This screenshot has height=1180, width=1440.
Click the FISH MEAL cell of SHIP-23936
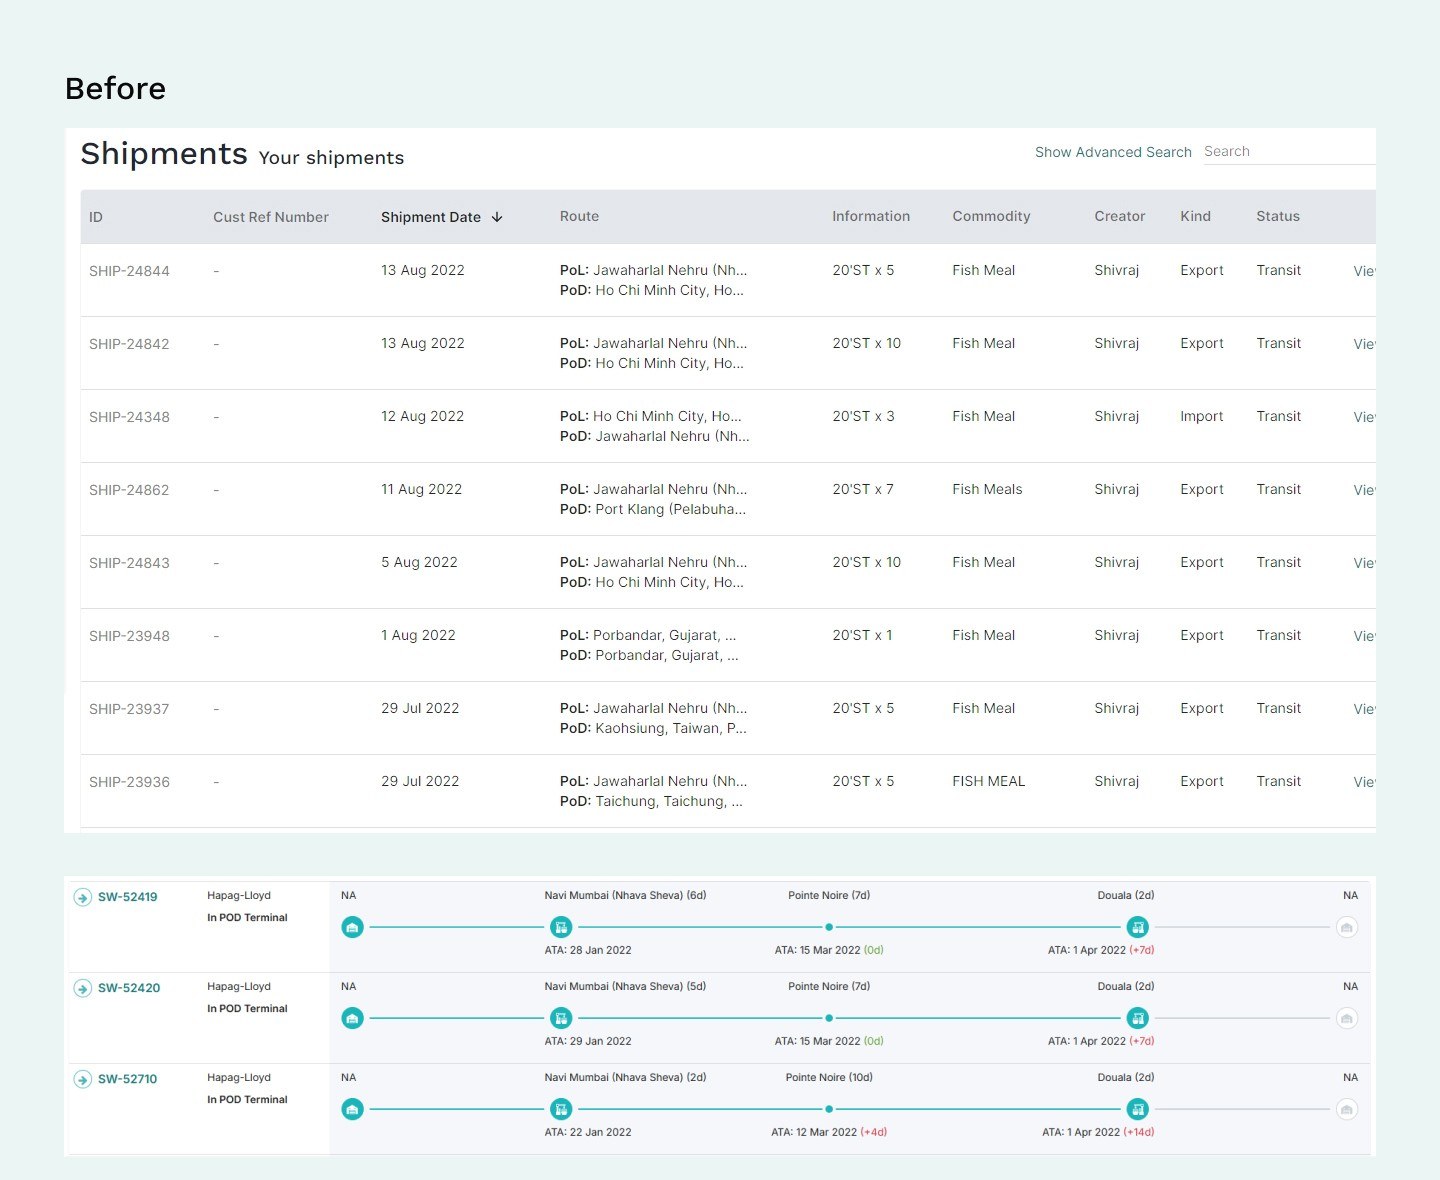(x=988, y=781)
